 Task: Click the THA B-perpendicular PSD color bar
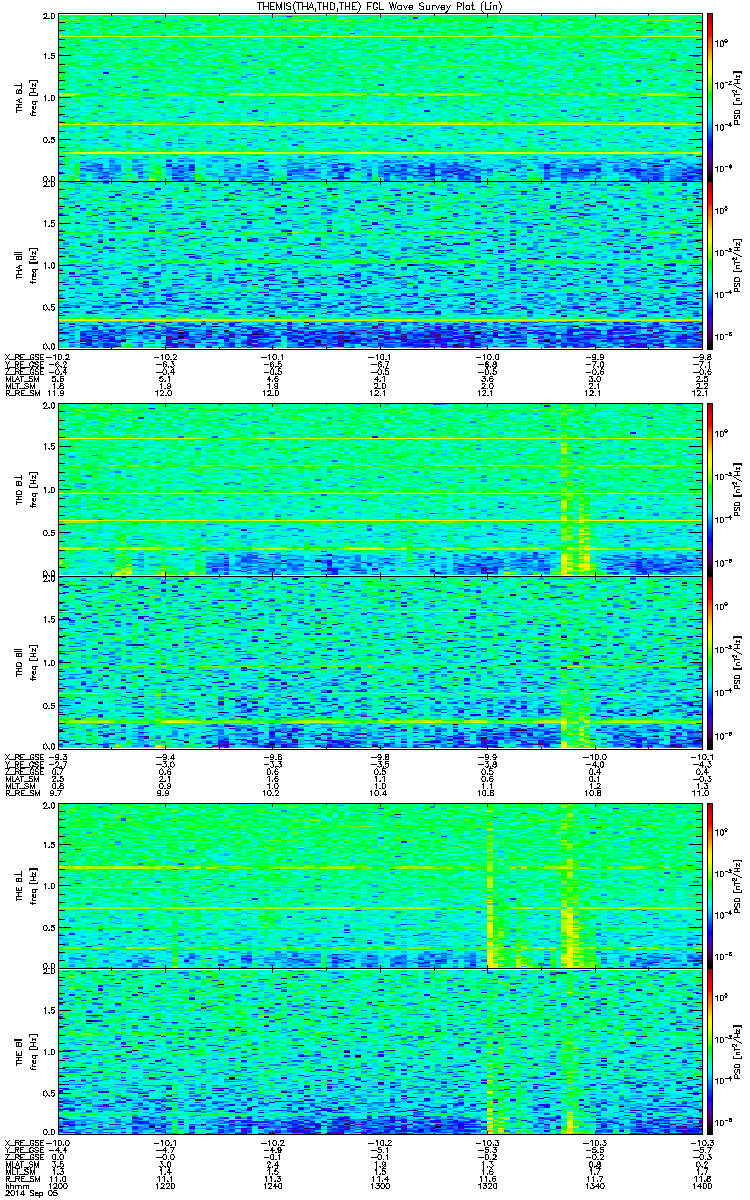[x=709, y=98]
